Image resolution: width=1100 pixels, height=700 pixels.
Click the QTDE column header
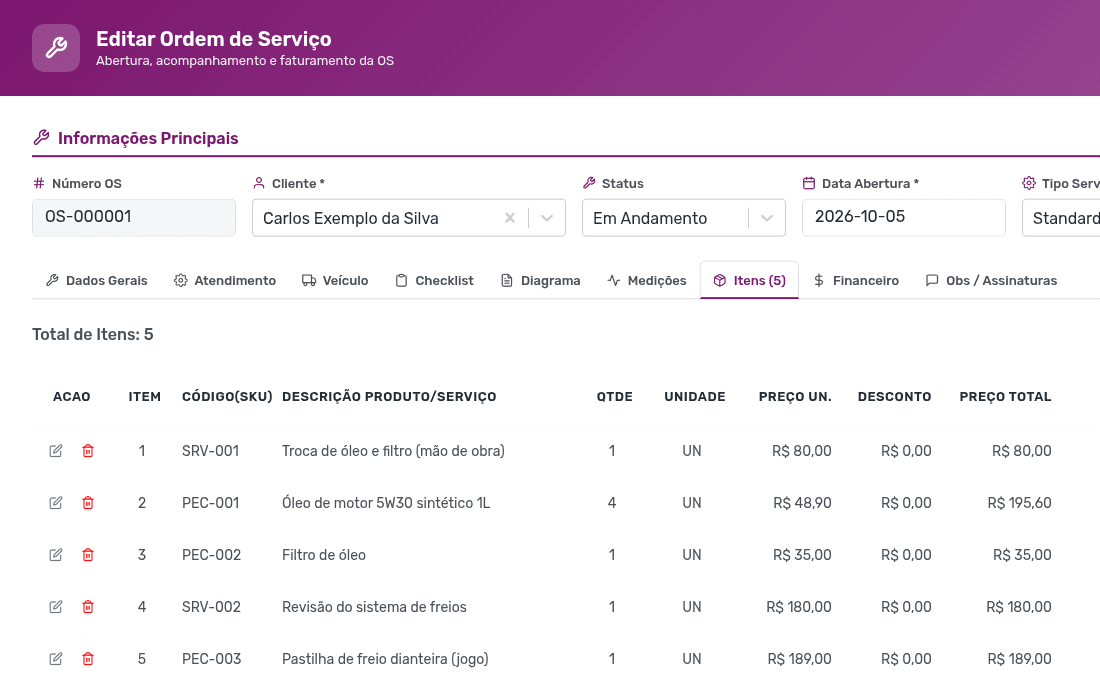coord(615,397)
